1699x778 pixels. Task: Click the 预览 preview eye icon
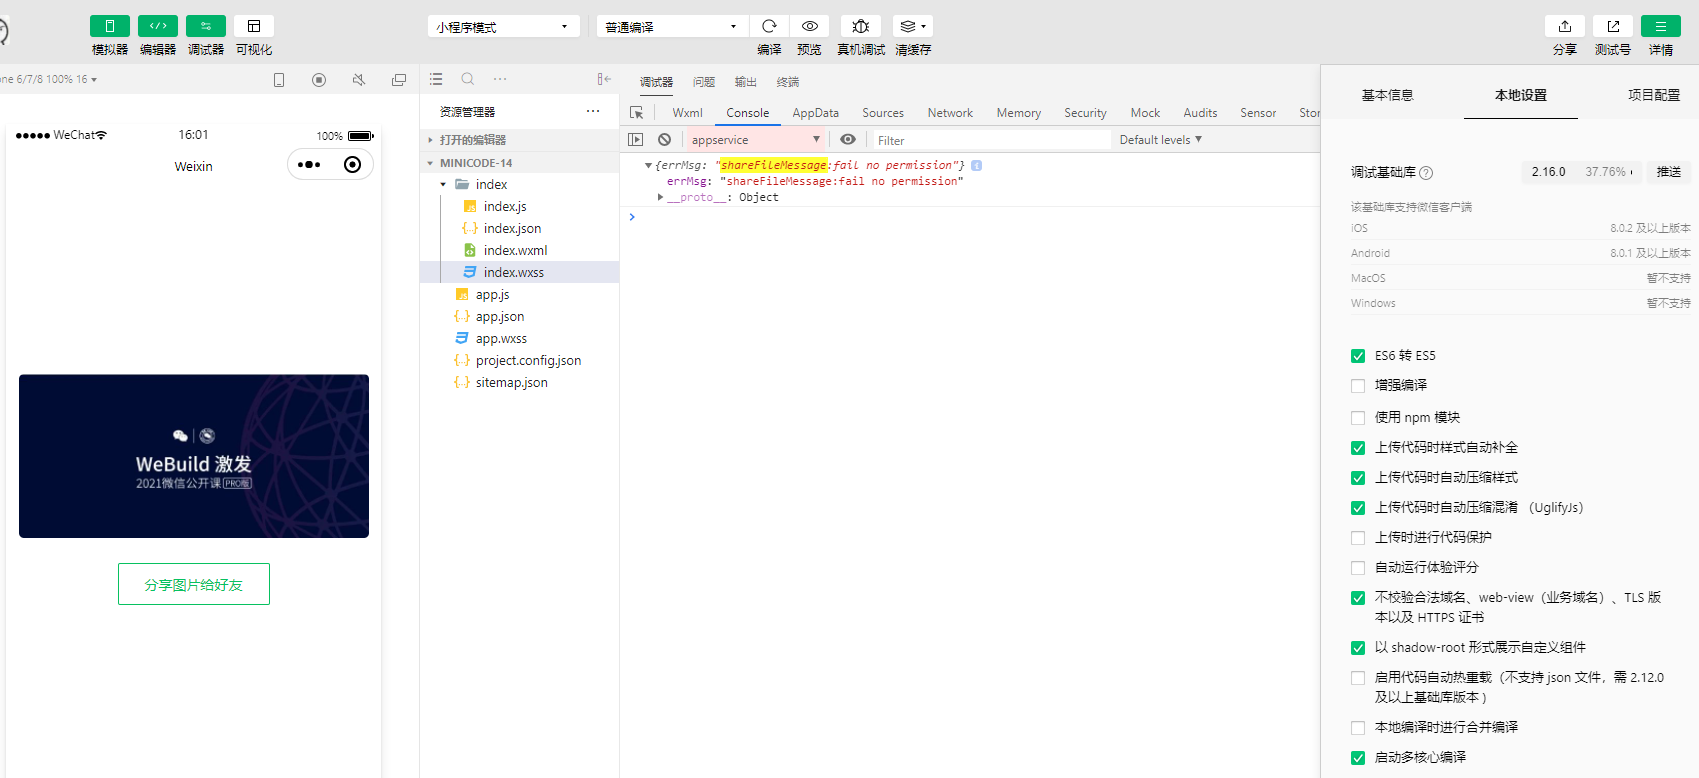click(x=810, y=26)
